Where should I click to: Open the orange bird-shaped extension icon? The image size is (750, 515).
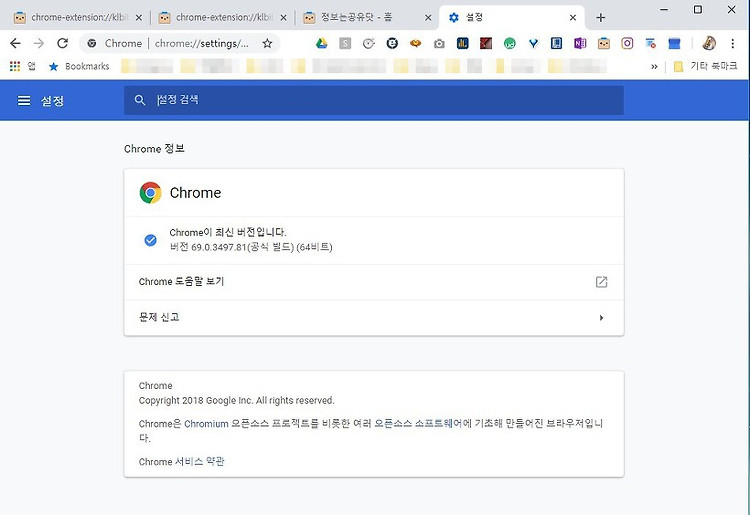pos(415,44)
